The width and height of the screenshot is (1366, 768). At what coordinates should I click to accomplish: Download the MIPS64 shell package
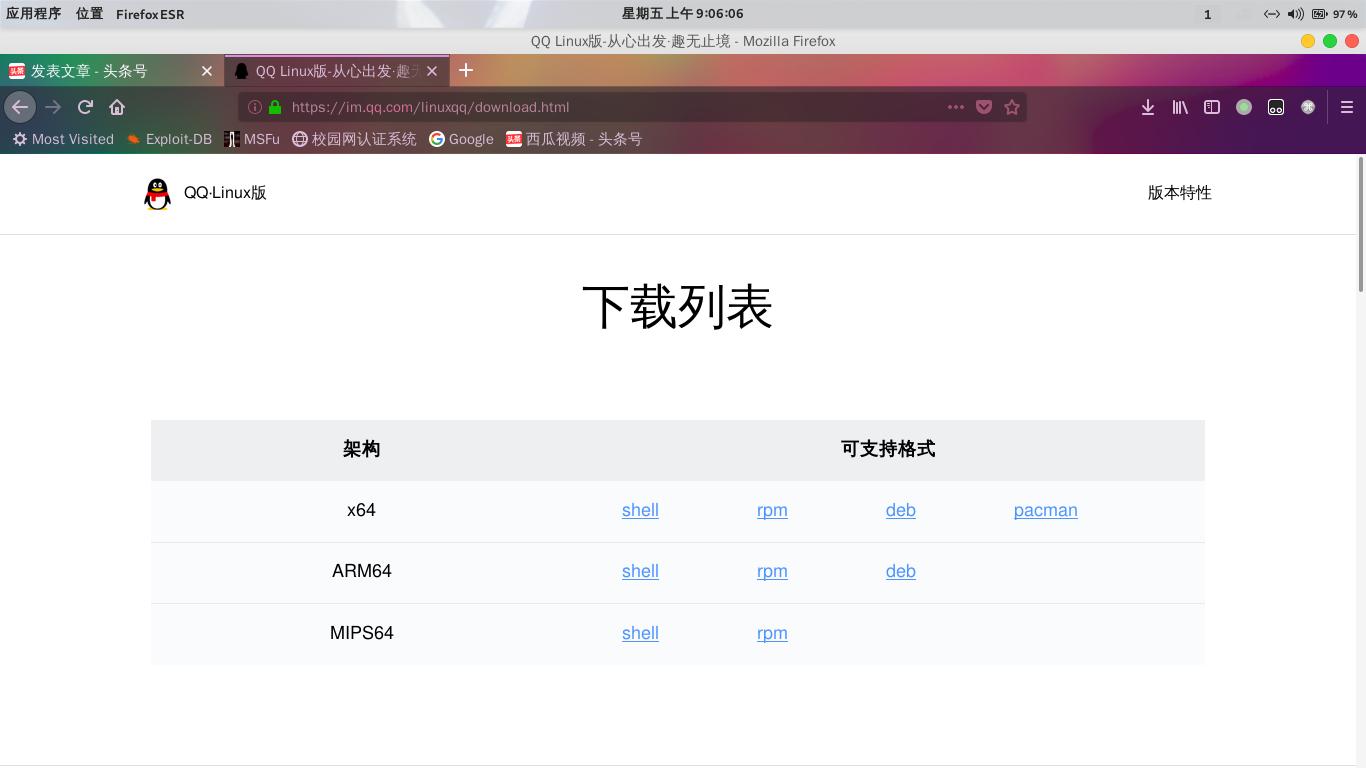click(x=640, y=633)
